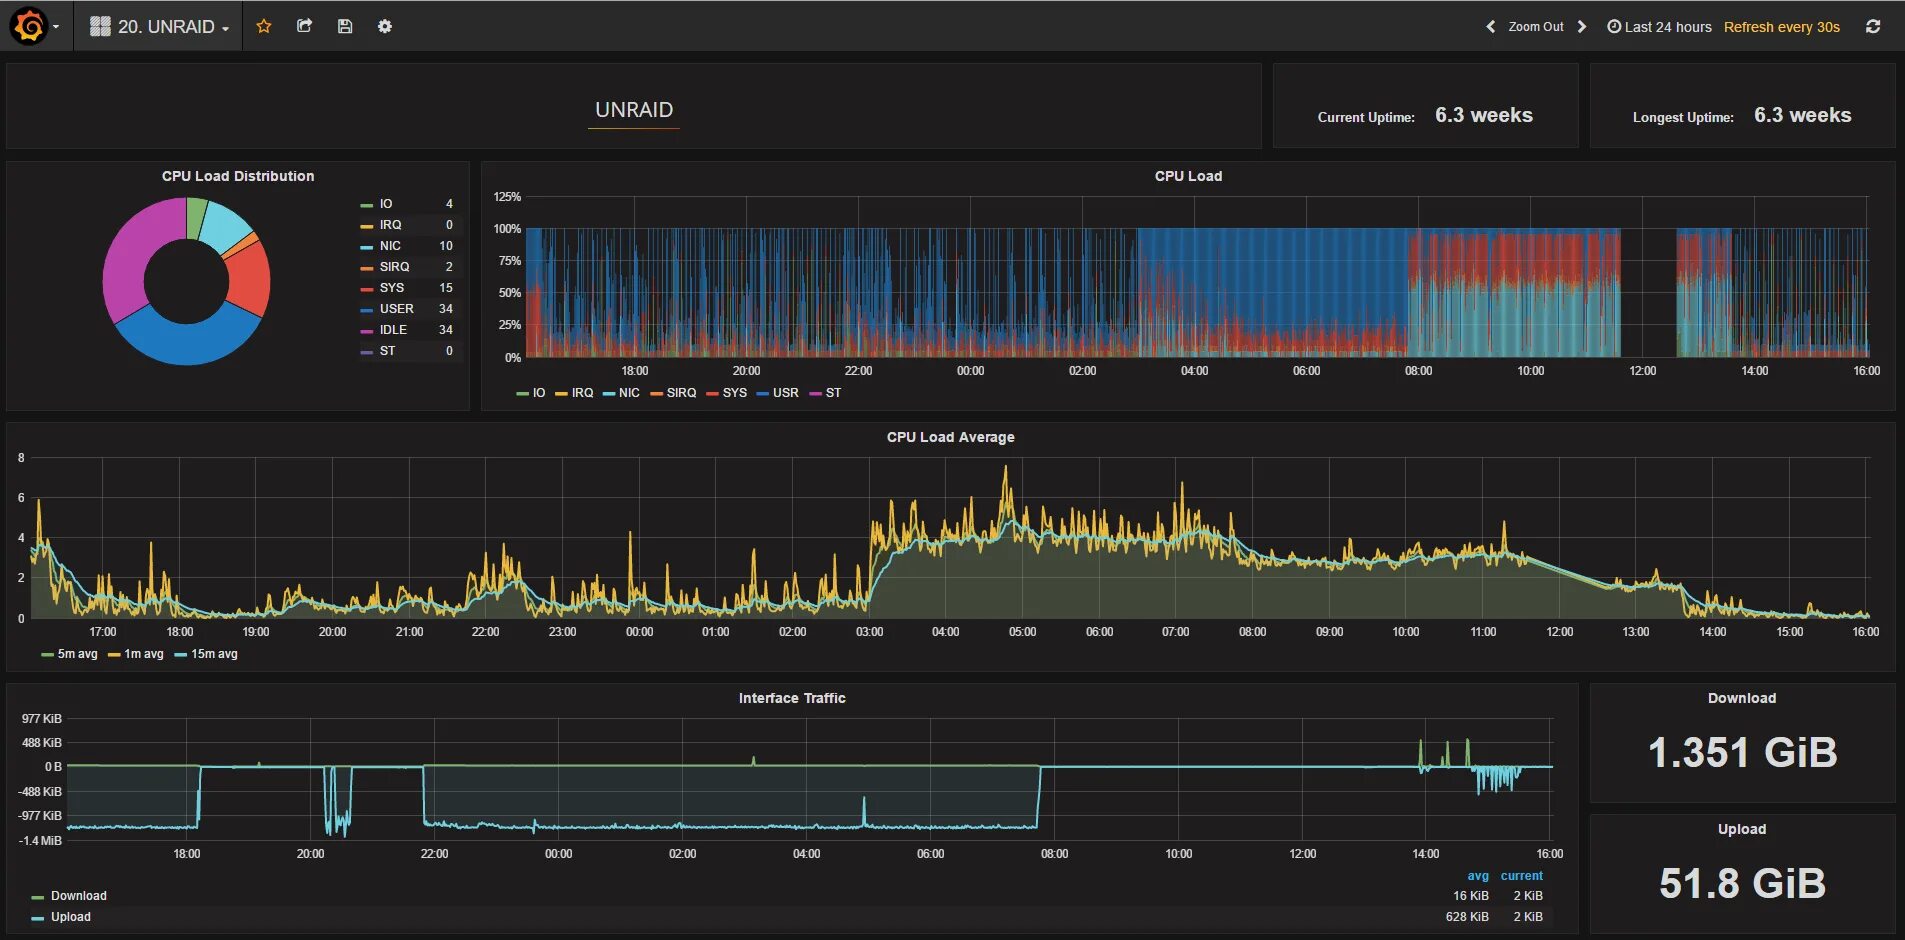Shift time range backward with left chevron
The image size is (1905, 940).
(x=1491, y=27)
